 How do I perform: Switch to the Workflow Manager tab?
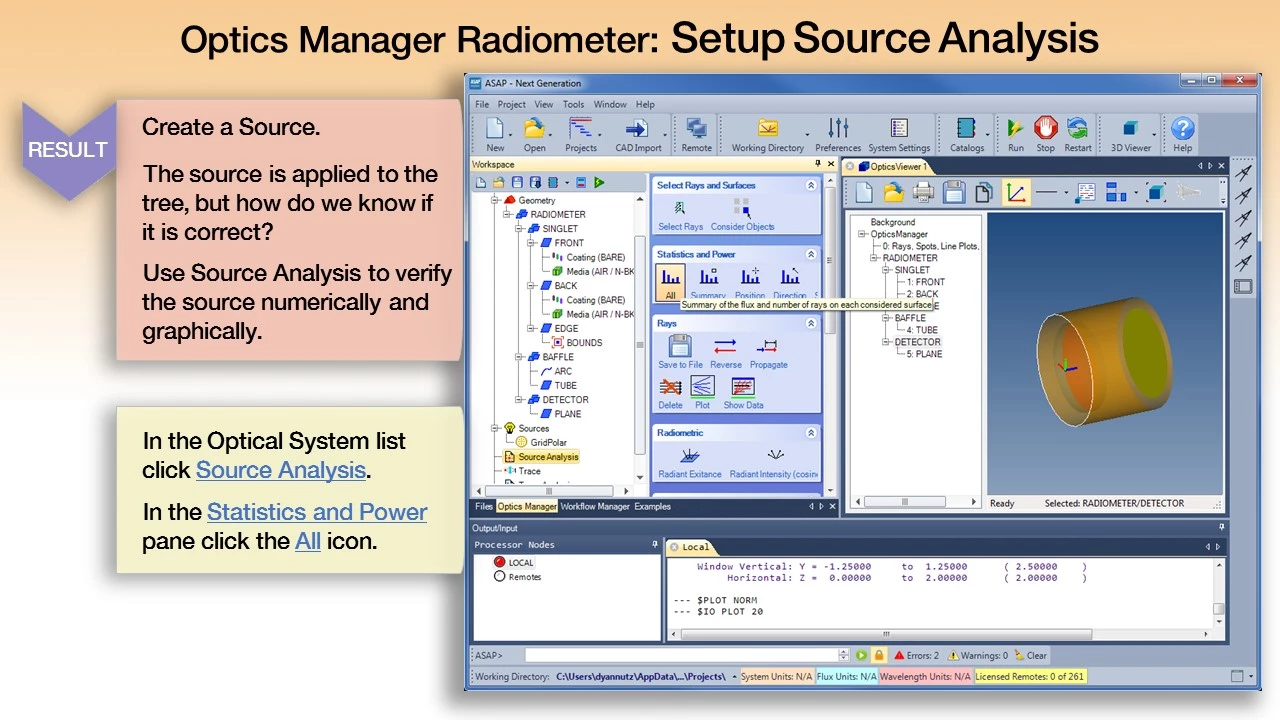pyautogui.click(x=594, y=507)
